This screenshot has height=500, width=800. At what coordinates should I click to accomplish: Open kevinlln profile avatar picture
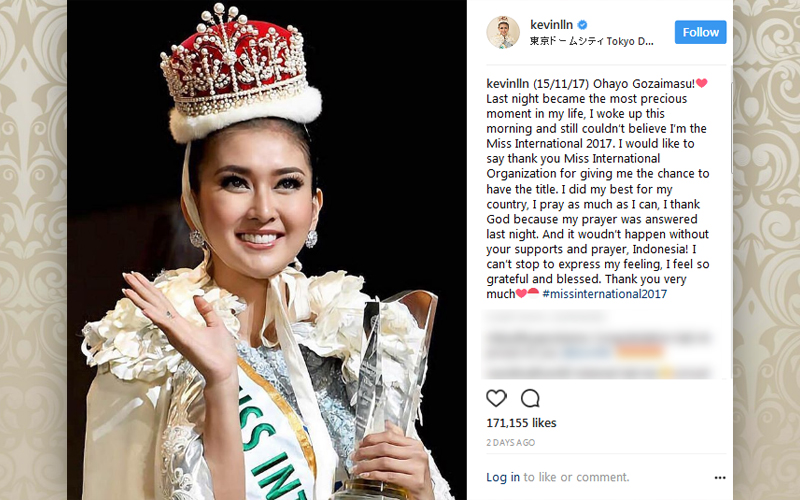[x=503, y=32]
